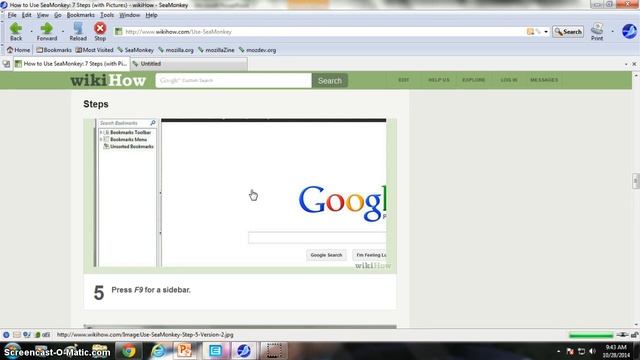Switch to the How to Use SeaMonkey tab

click(71, 64)
